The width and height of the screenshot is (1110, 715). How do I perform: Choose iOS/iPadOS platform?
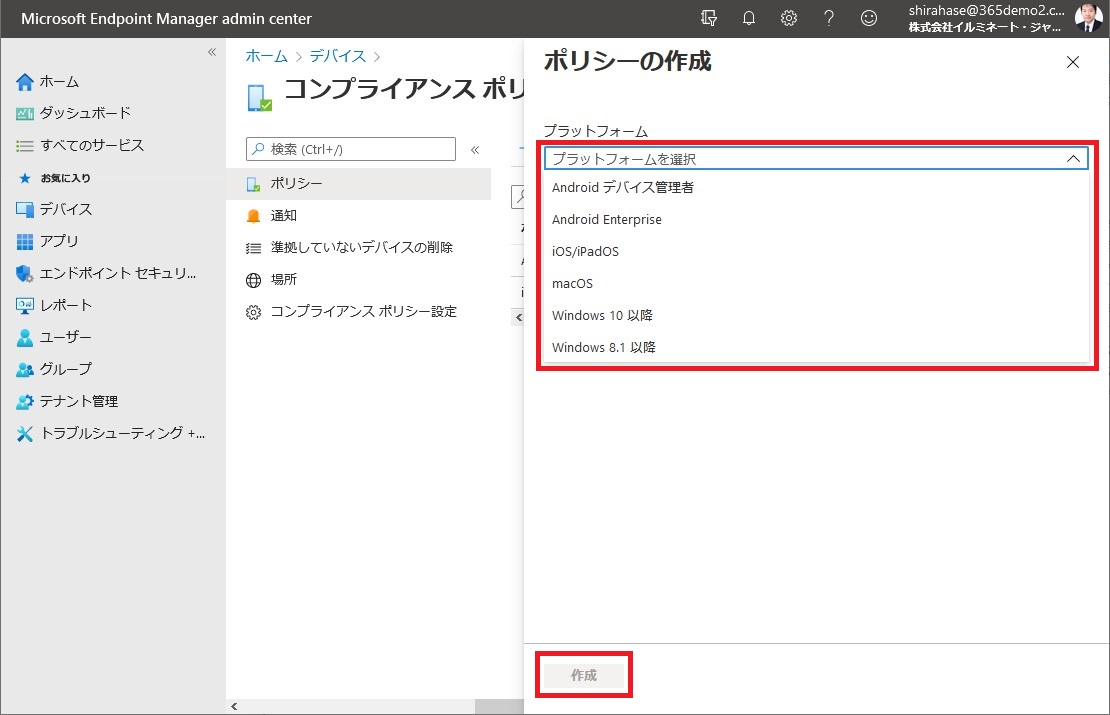pos(816,251)
